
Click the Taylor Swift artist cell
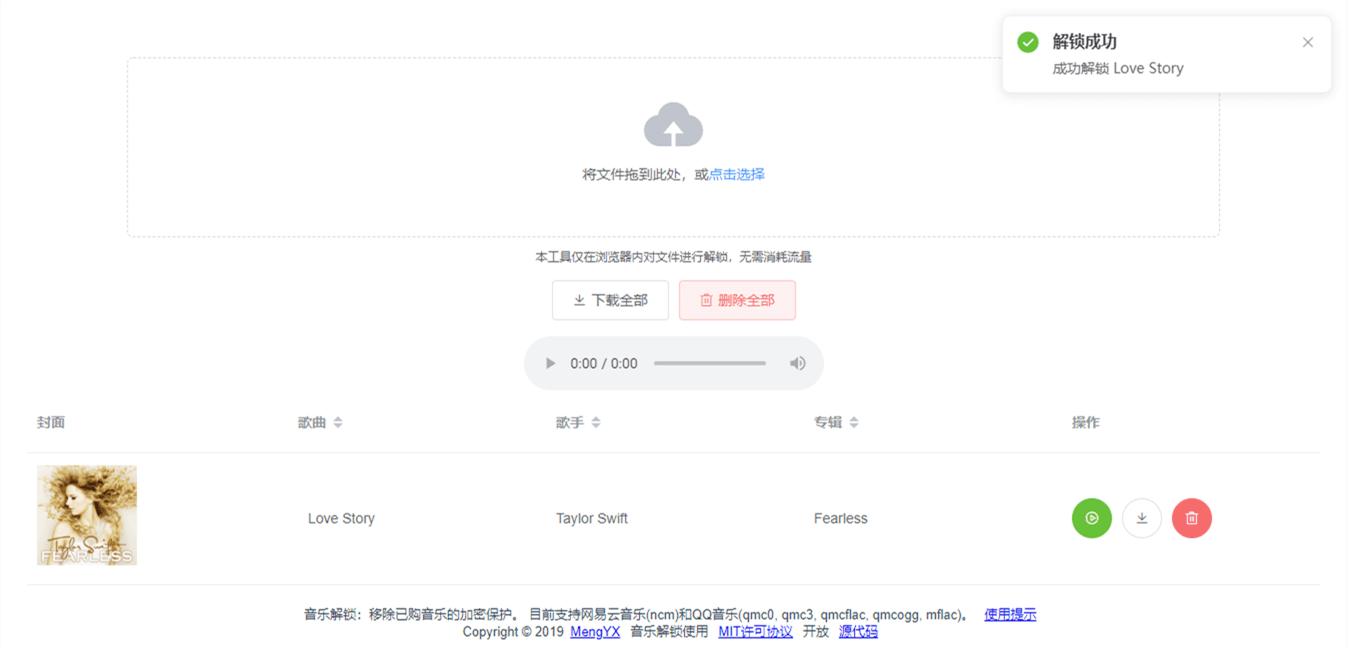click(x=592, y=518)
